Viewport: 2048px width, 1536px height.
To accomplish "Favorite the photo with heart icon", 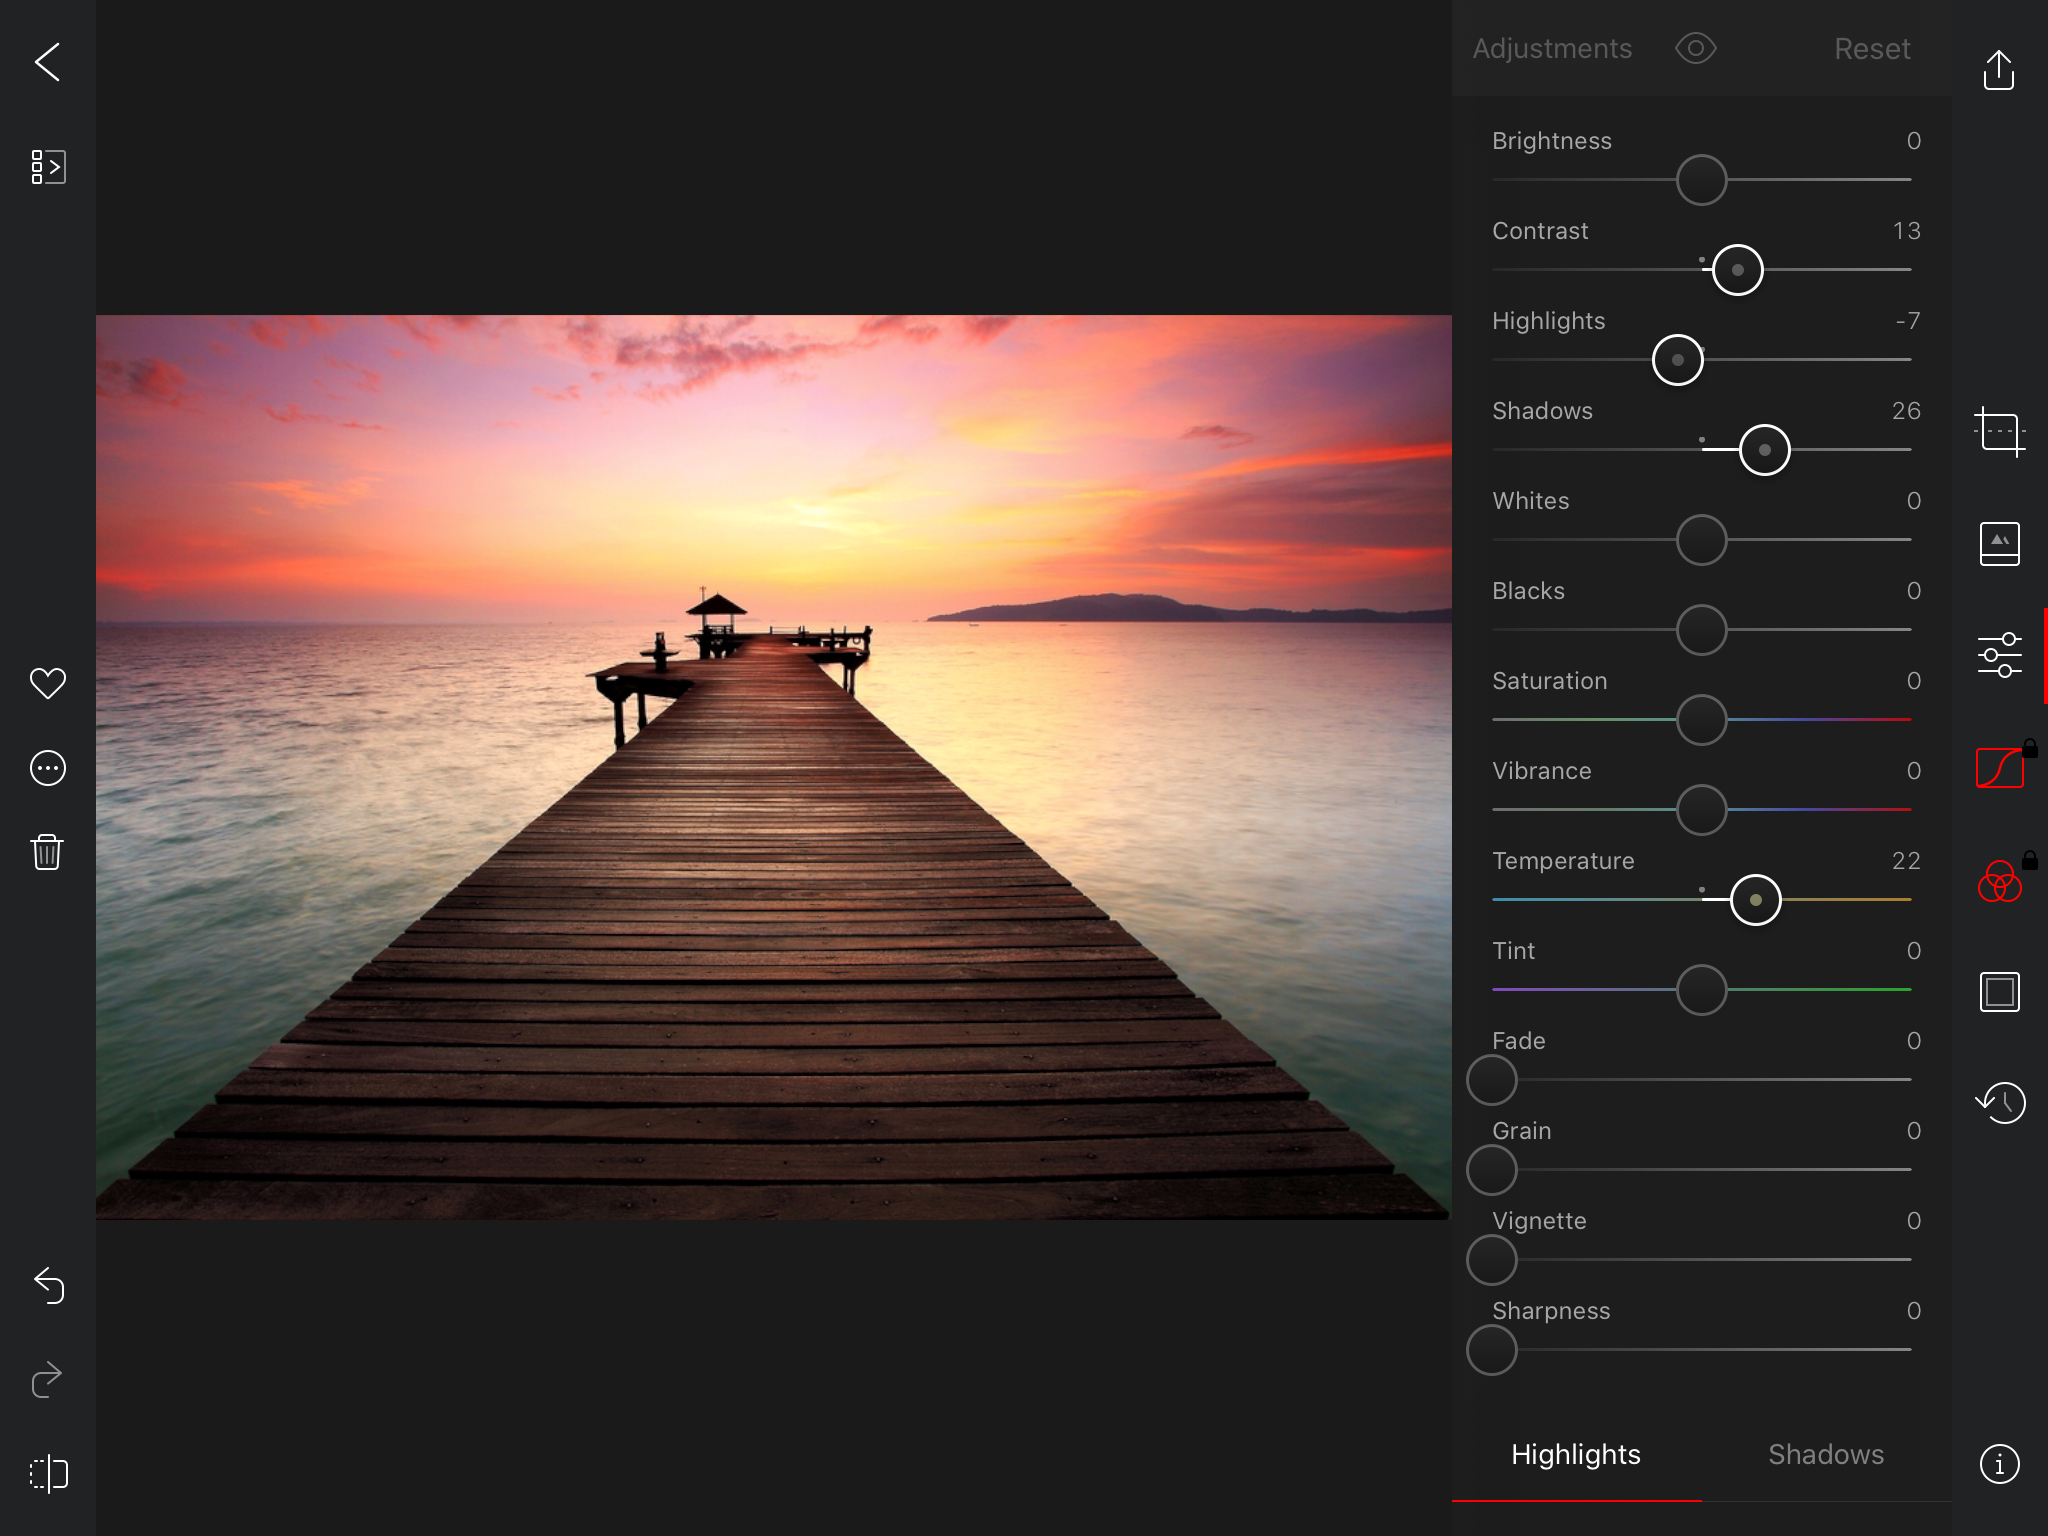I will pos(47,683).
